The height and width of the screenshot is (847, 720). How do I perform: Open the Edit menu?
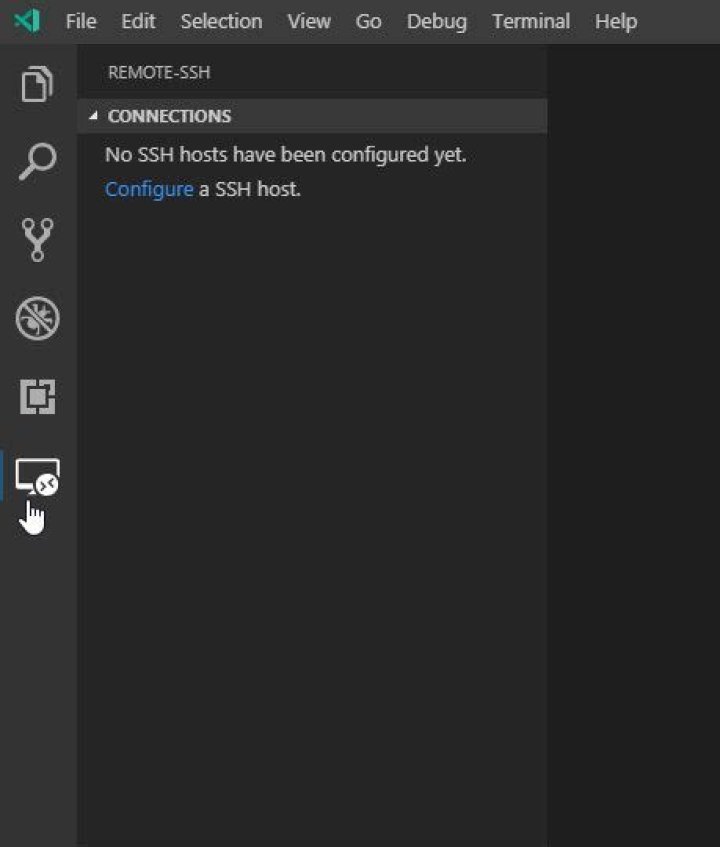pos(138,21)
